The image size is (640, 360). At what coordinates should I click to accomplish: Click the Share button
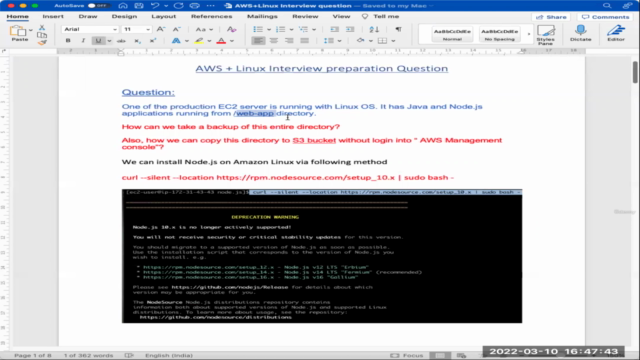tap(551, 17)
